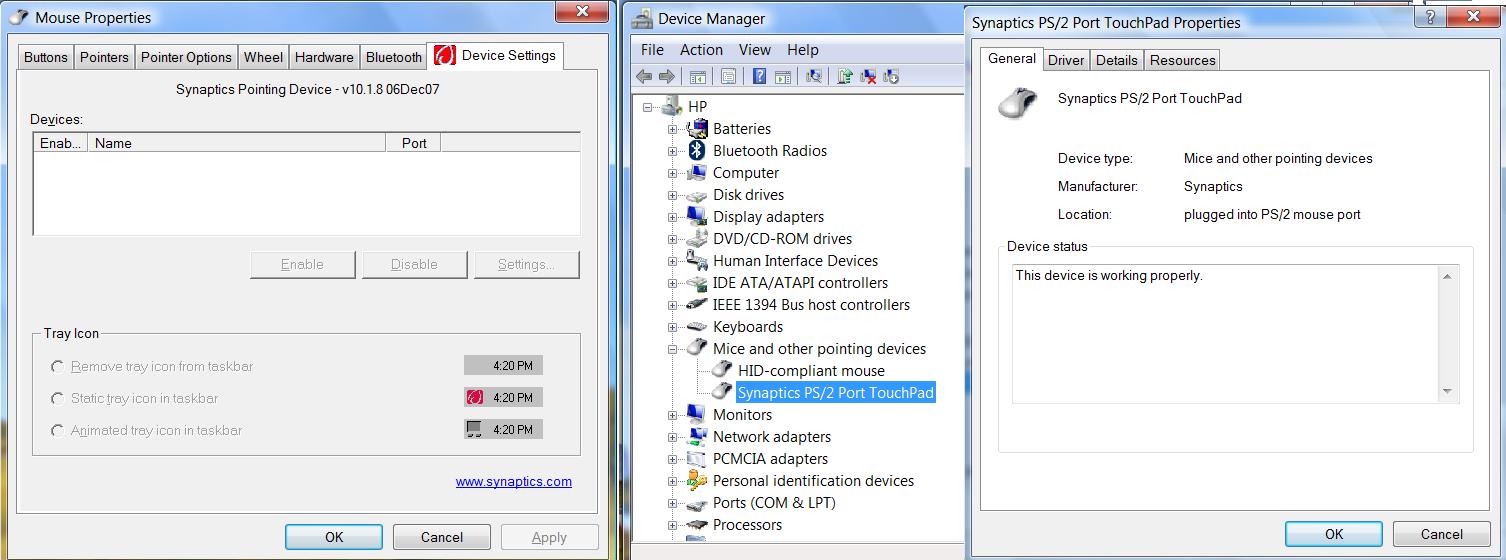Select Static tray icon in taskbar
Screen dimensions: 1506x560
tap(58, 399)
